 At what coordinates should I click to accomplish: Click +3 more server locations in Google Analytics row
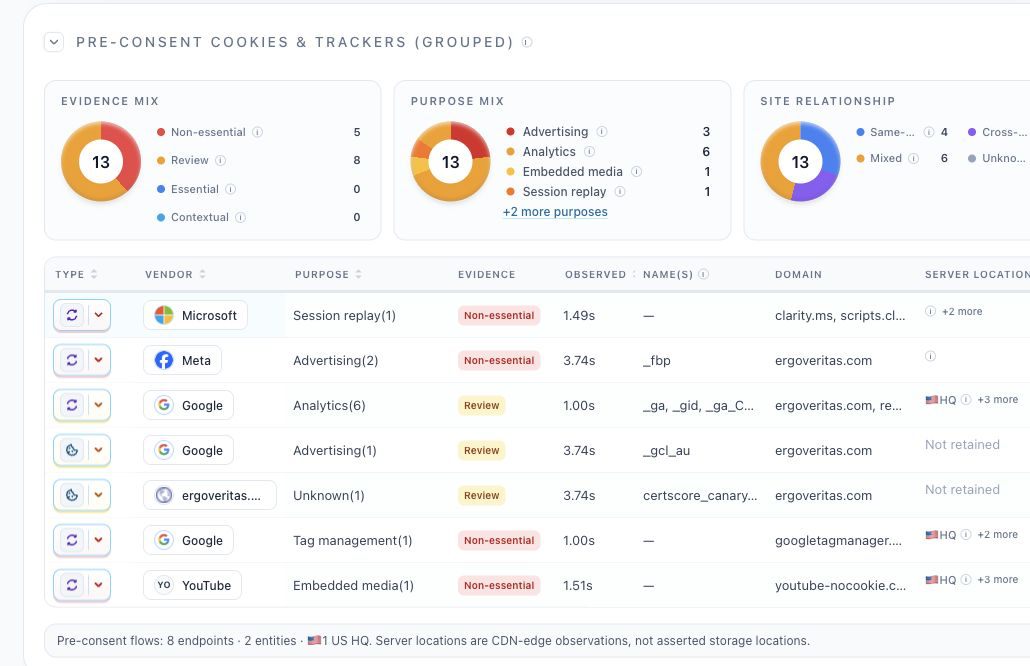pyautogui.click(x=997, y=399)
